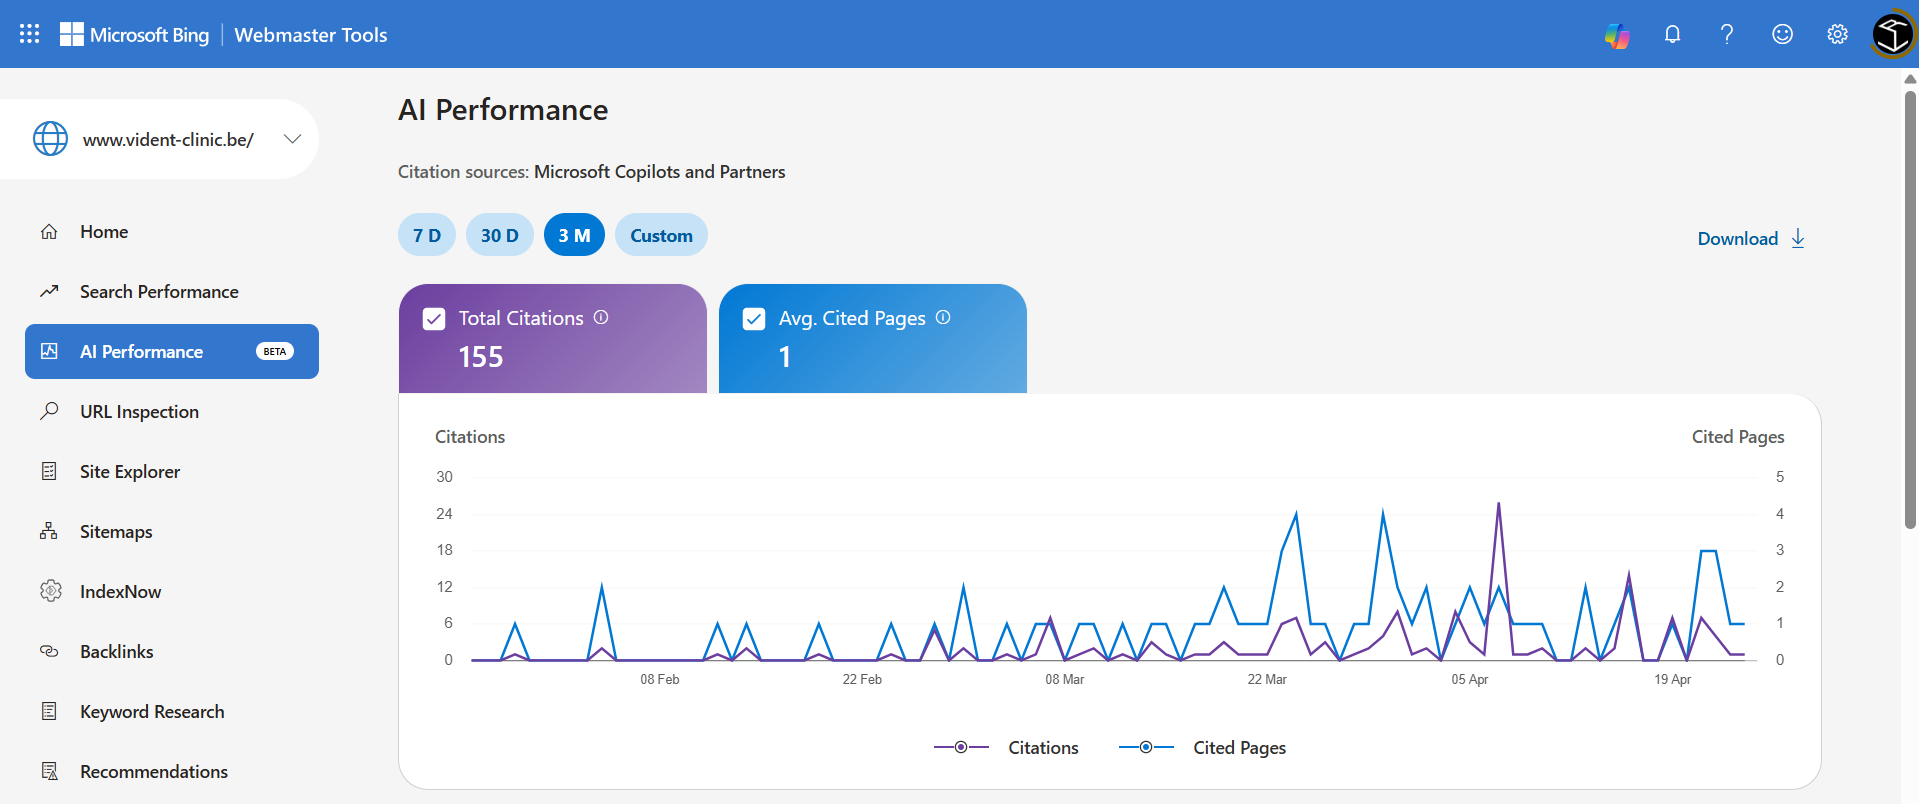Click the AI Performance page heading
The width and height of the screenshot is (1919, 804).
503,110
